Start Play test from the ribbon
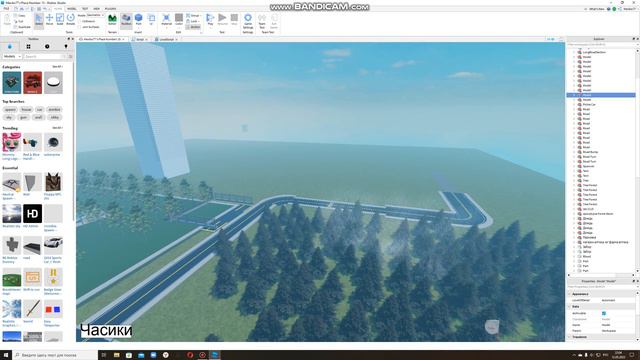 click(210, 20)
